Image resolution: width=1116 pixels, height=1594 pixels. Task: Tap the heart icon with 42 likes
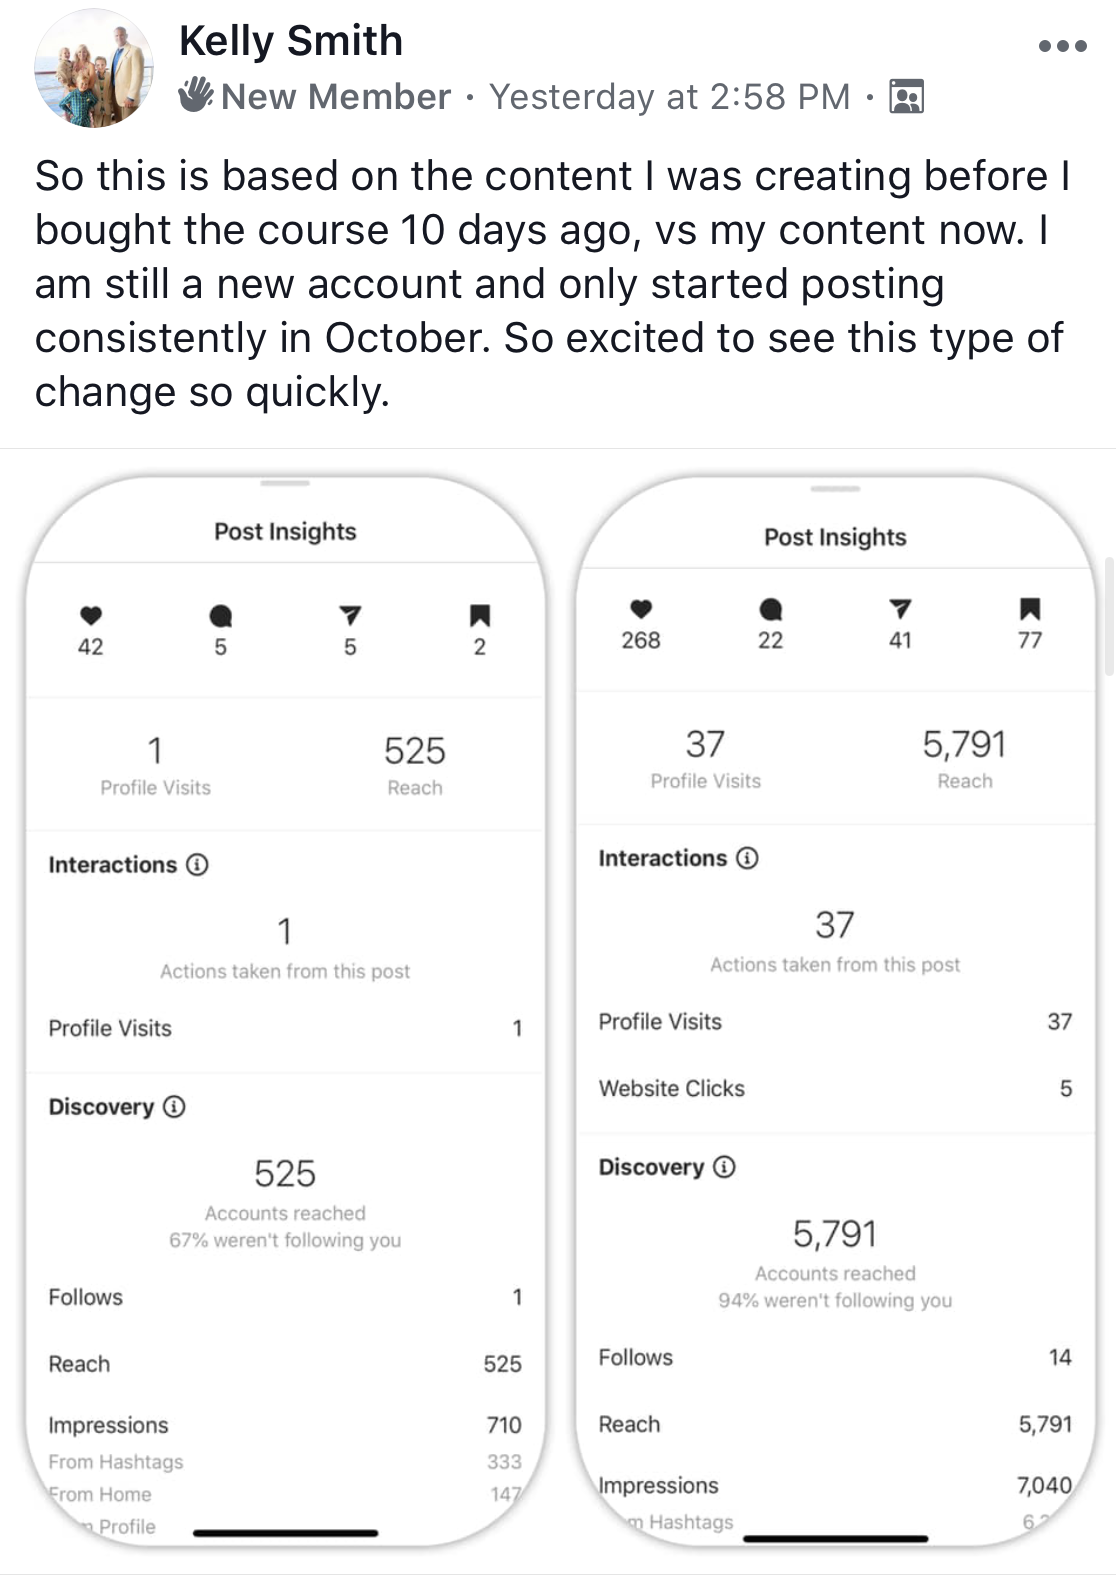coord(91,614)
